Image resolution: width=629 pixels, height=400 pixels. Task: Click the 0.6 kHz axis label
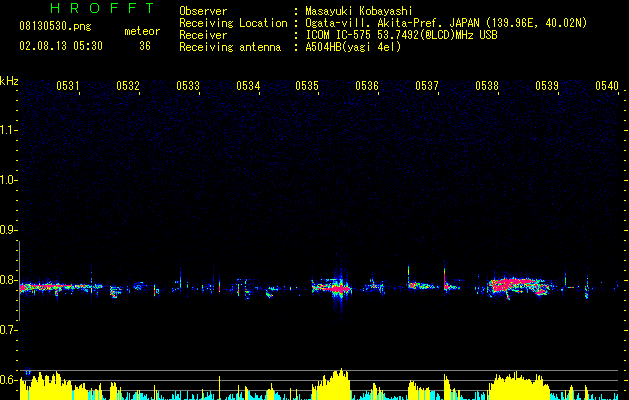click(8, 380)
